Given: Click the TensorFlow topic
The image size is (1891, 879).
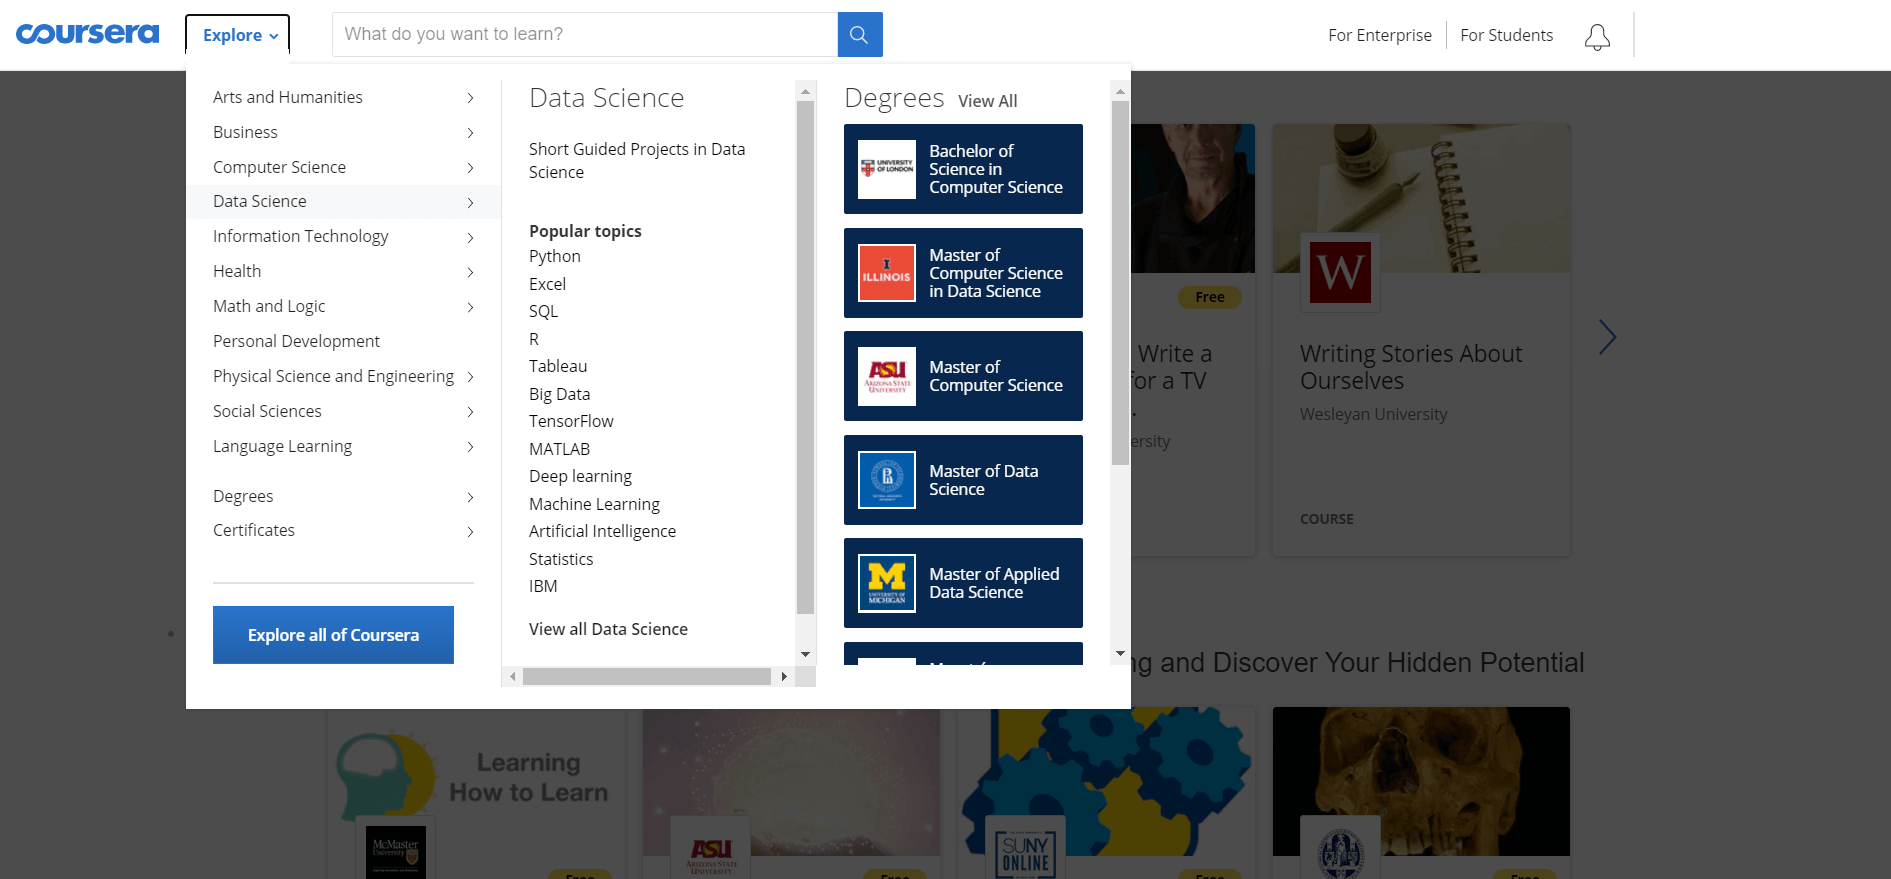Looking at the screenshot, I should tap(571, 421).
